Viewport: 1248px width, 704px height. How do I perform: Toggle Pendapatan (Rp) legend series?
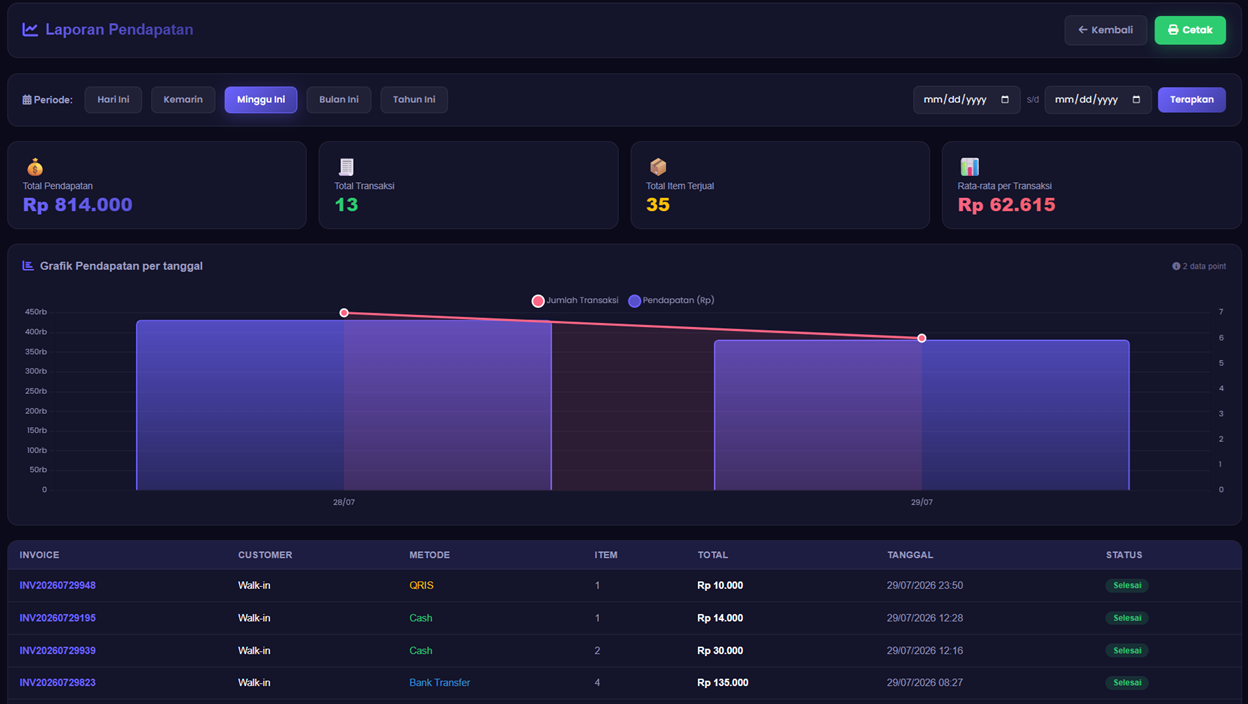(671, 300)
